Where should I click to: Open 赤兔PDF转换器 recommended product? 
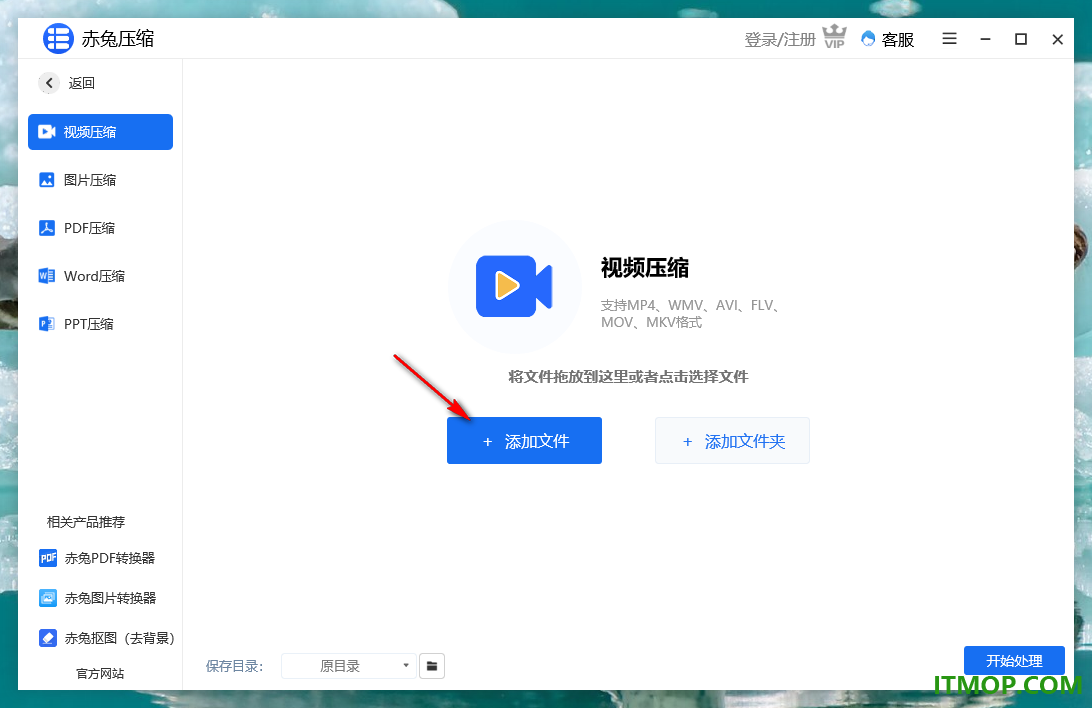point(97,558)
